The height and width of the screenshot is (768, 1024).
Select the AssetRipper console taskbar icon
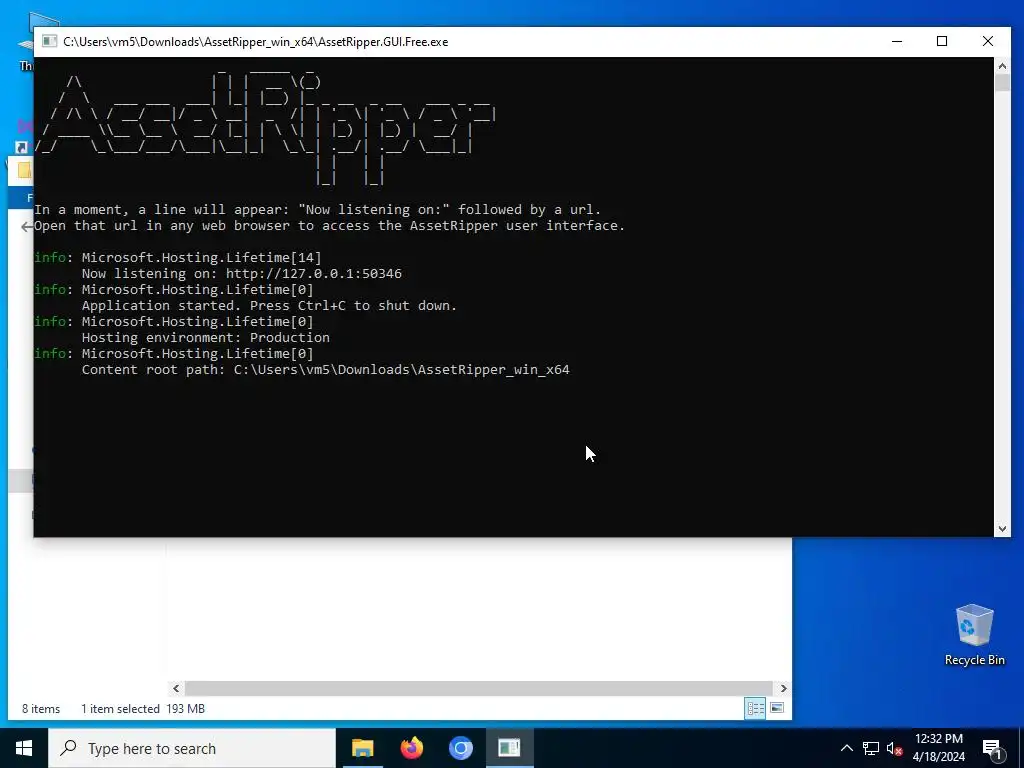(509, 748)
